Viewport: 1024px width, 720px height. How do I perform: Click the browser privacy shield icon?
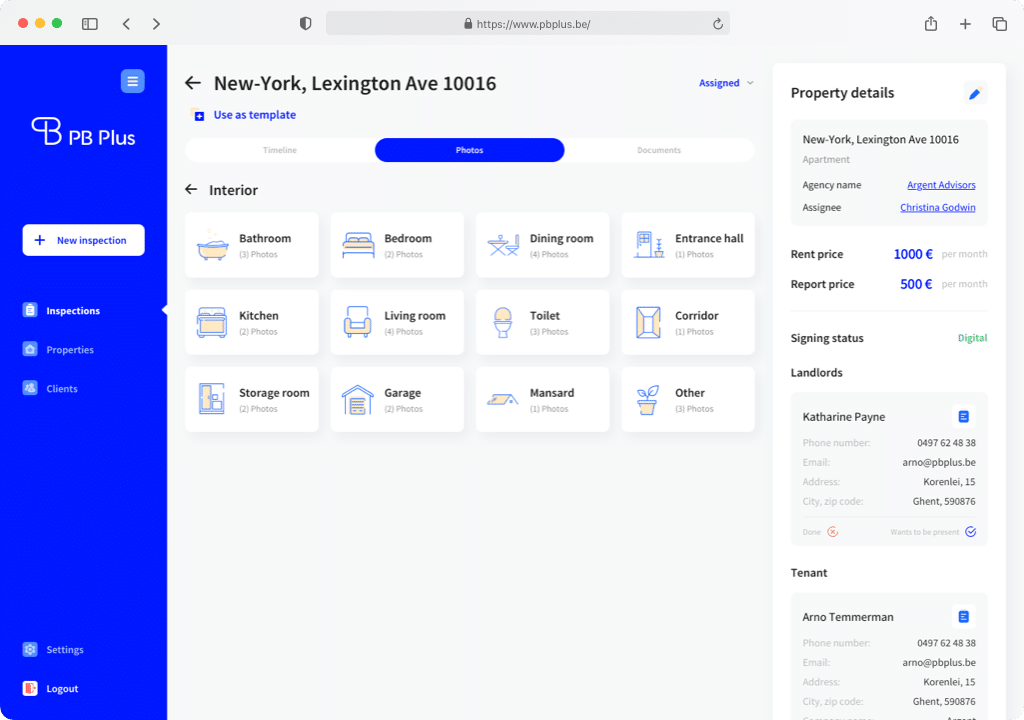pos(305,24)
